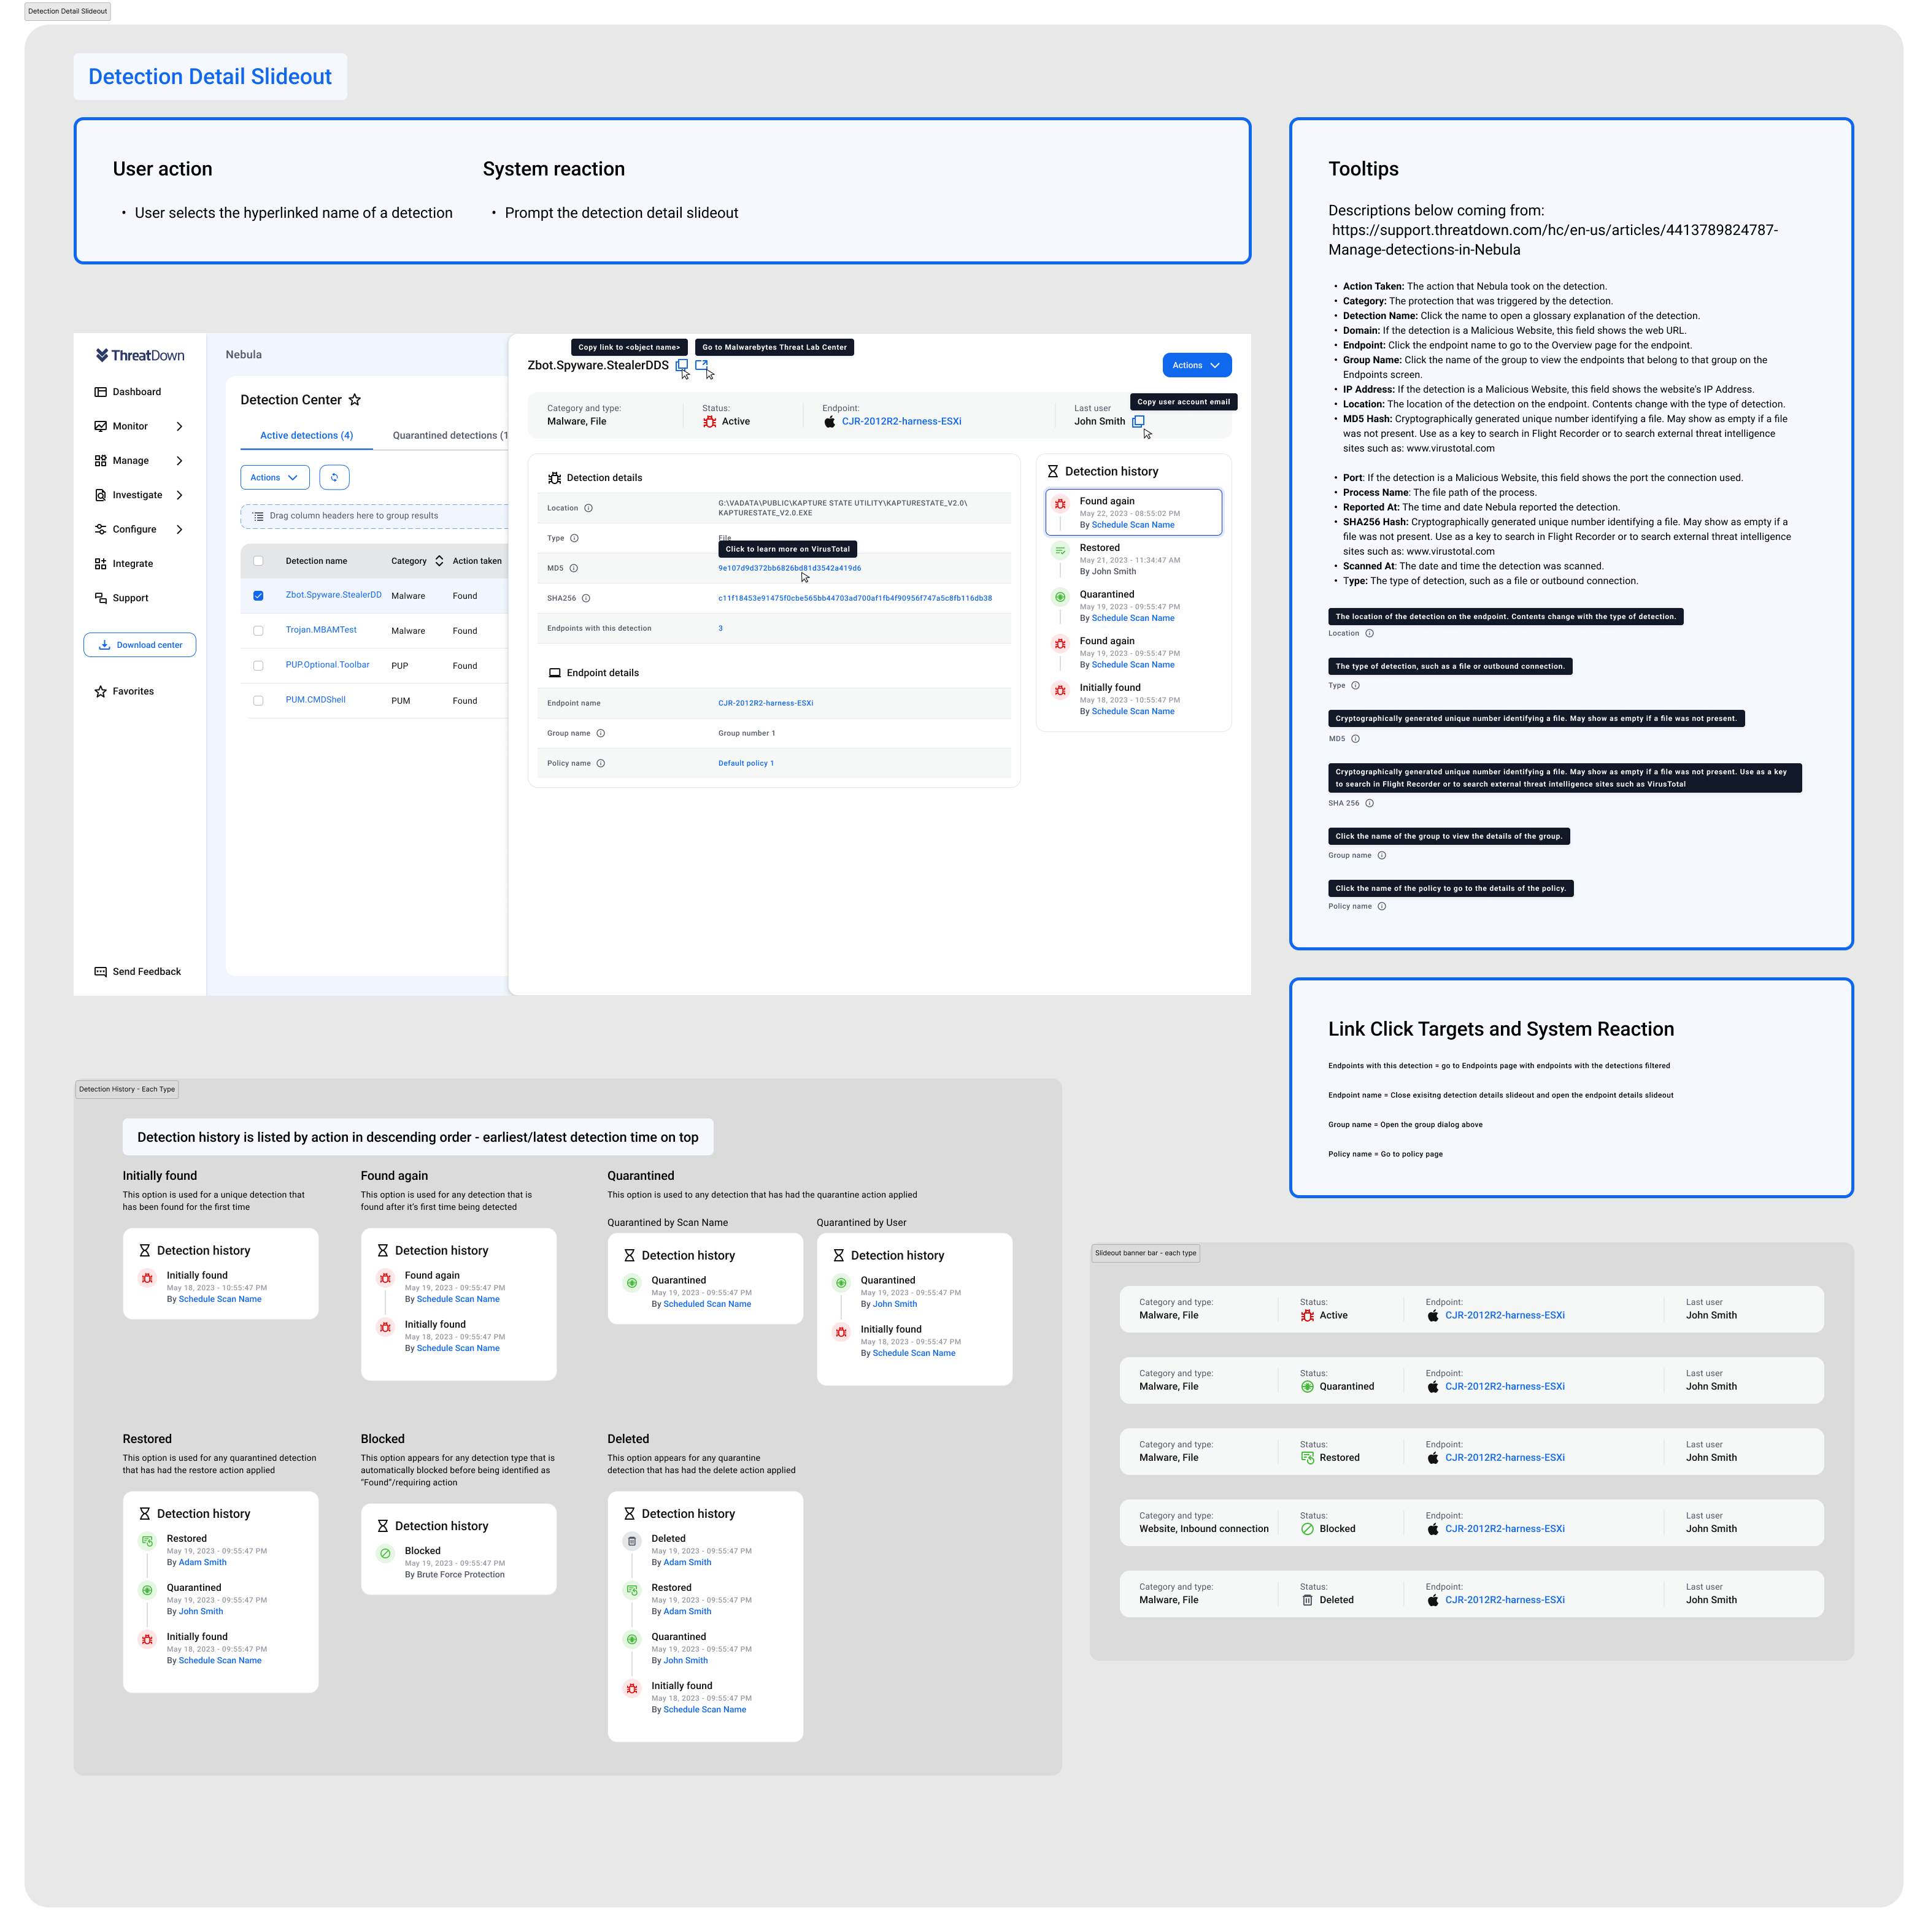Expand the Configure sidebar submenu
Viewport: 1928px width, 1932px height.
[x=179, y=529]
